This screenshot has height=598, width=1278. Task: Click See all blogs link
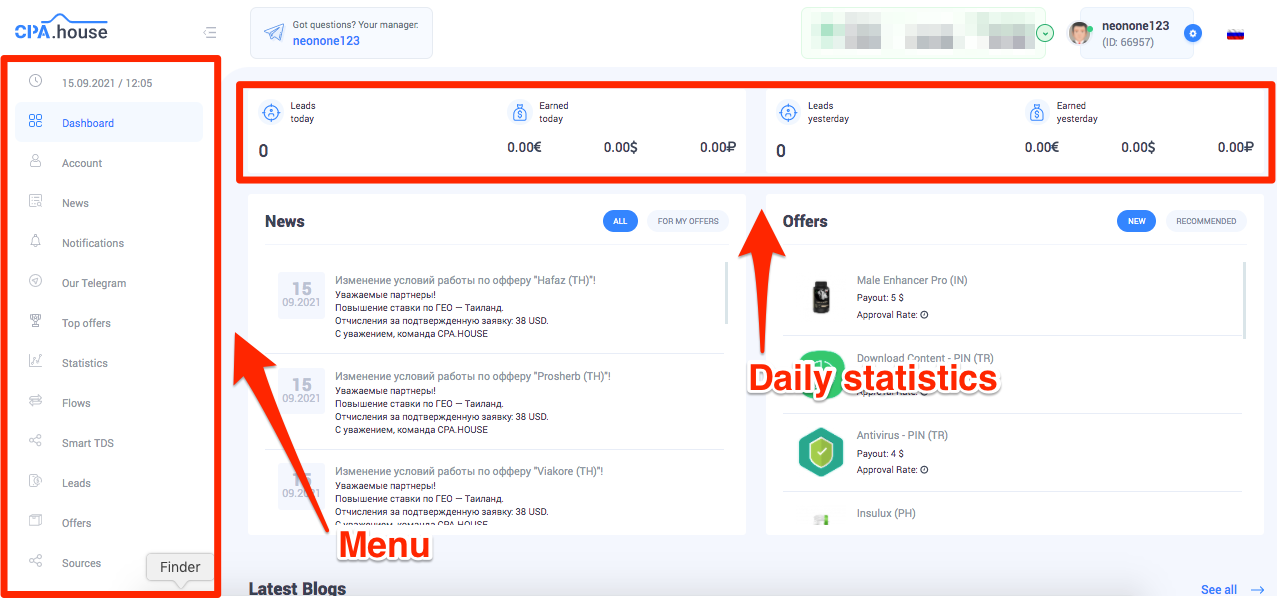click(x=1218, y=589)
